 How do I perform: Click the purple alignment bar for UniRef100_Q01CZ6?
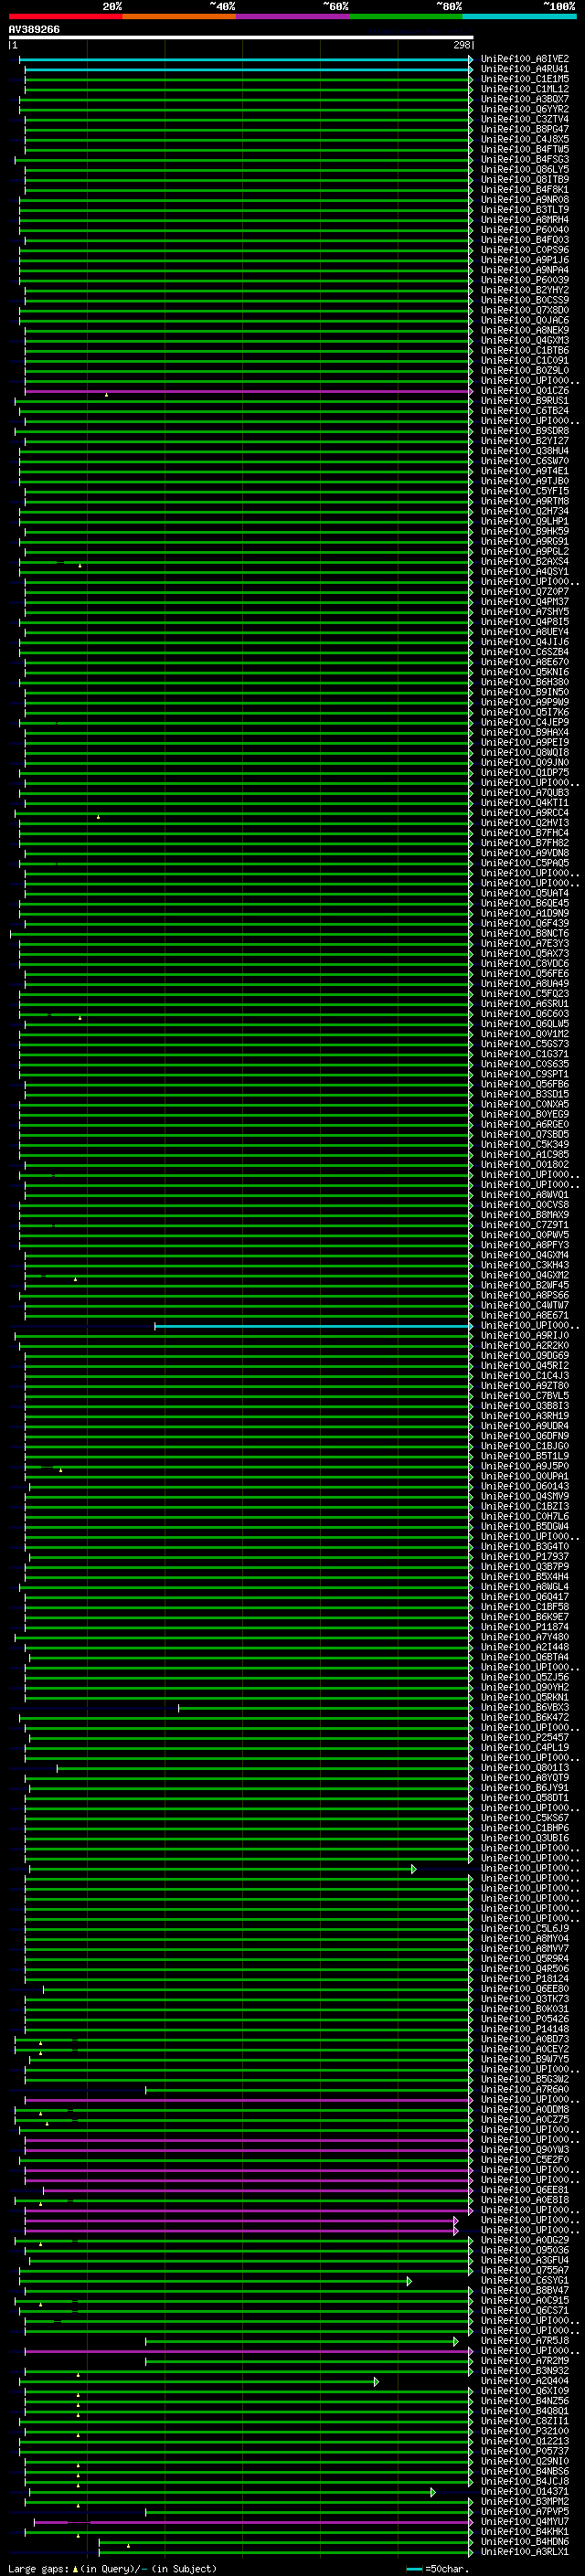pos(248,392)
